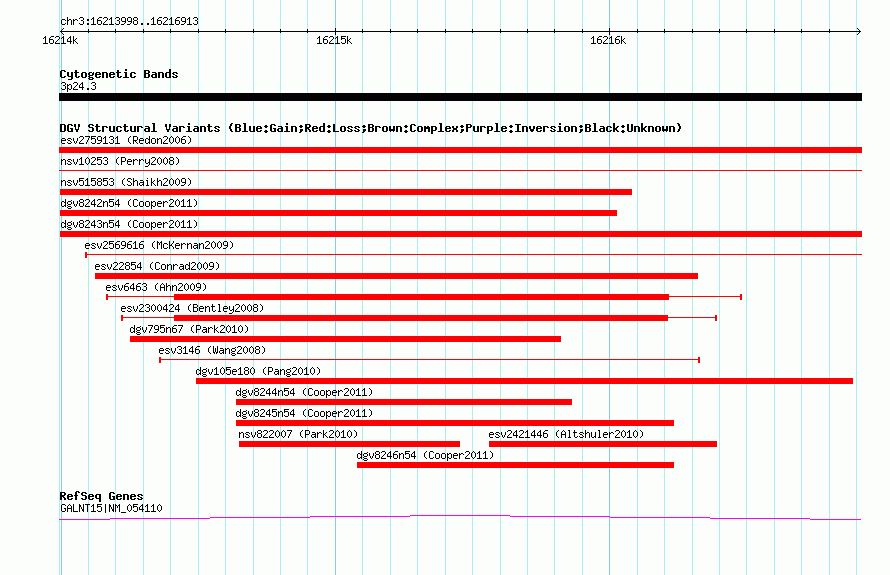Click the thin red line under esv2569616
The width and height of the screenshot is (890, 575).
(x=473, y=254)
